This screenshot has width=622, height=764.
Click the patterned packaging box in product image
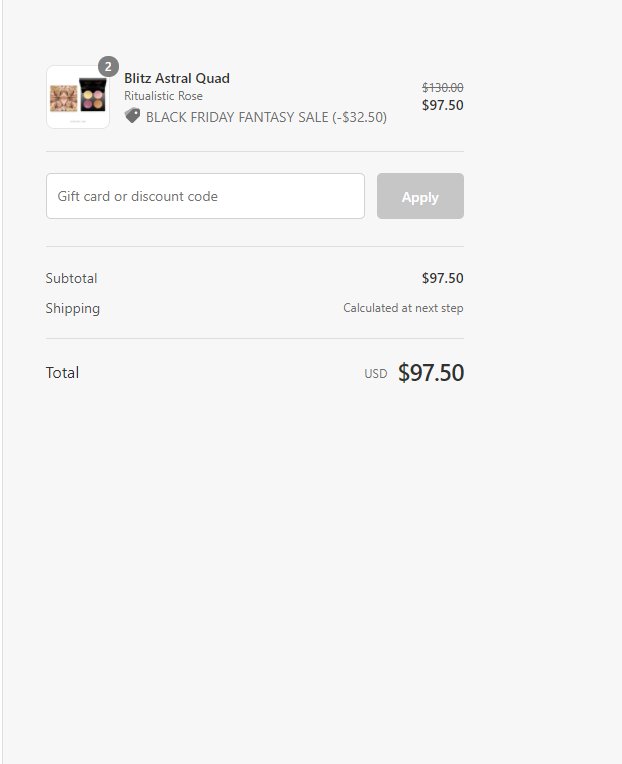click(x=64, y=98)
